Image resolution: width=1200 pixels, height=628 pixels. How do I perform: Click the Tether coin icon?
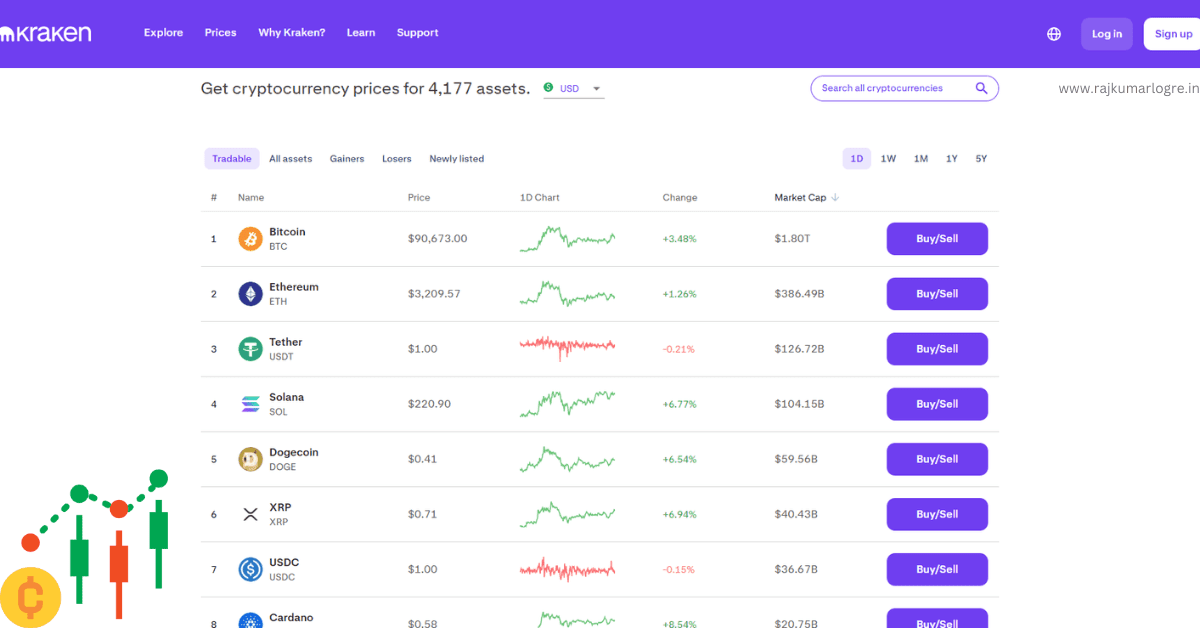250,349
